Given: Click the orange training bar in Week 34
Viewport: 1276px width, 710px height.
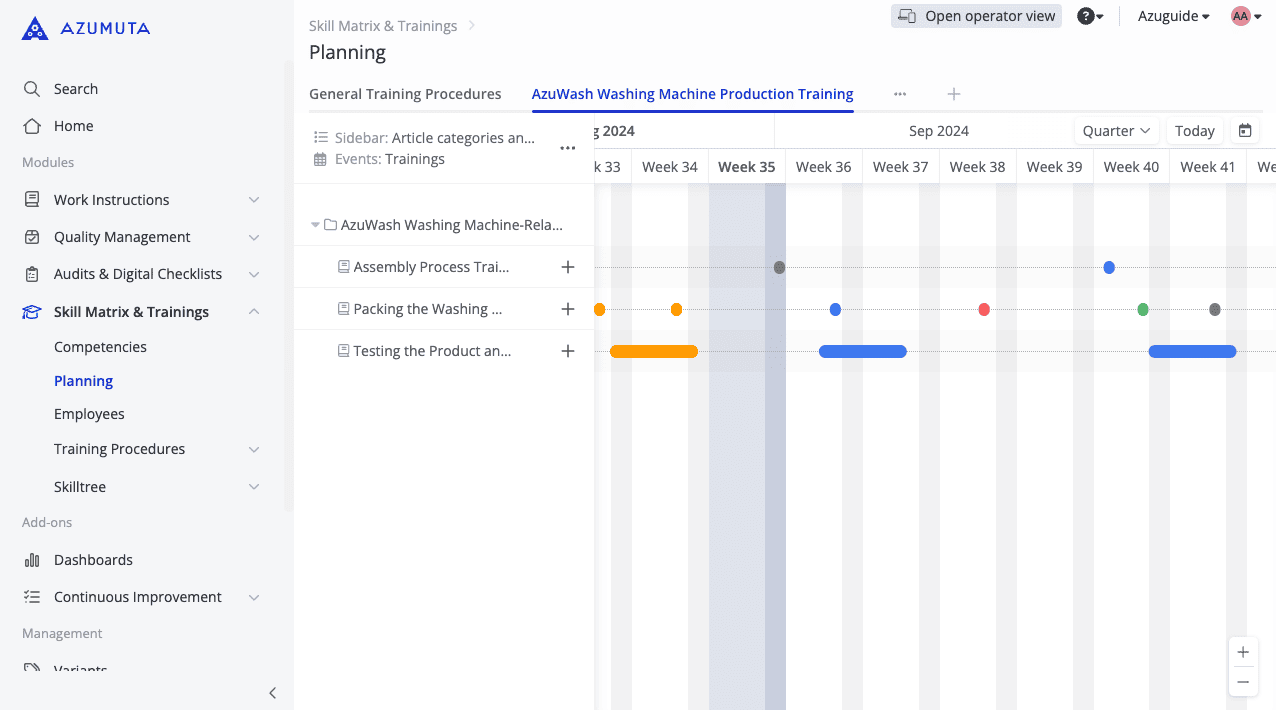Looking at the screenshot, I should [653, 351].
